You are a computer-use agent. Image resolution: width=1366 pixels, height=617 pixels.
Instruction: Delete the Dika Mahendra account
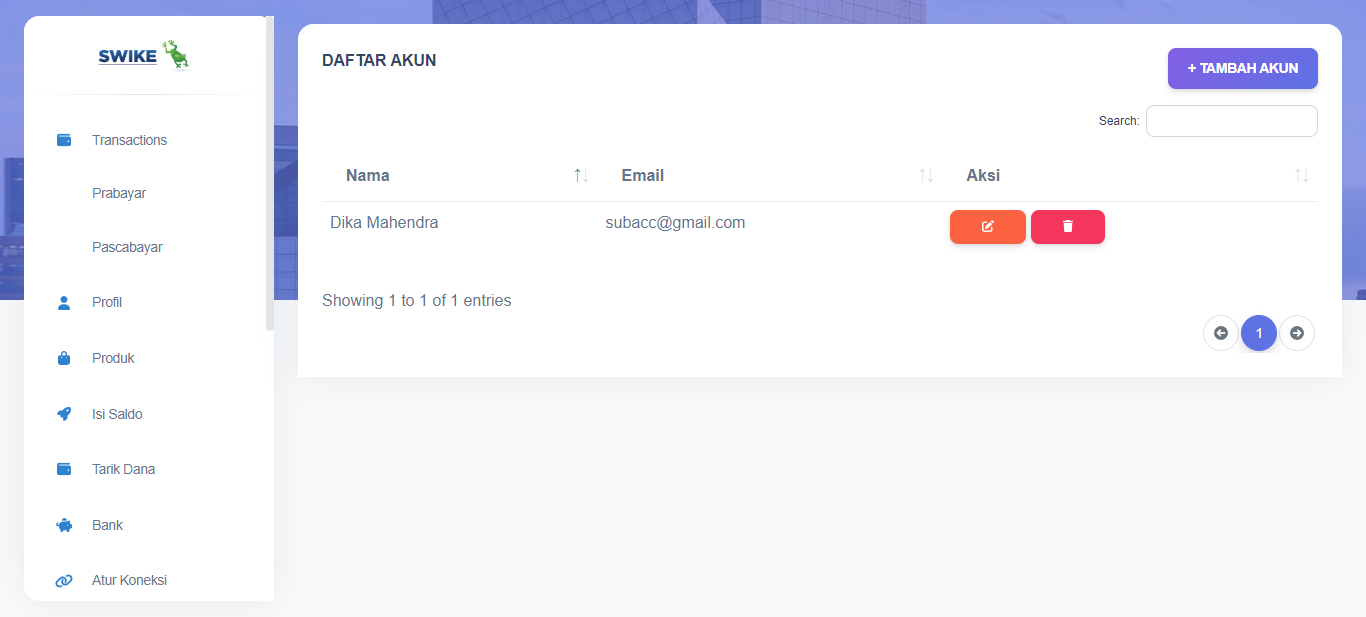pos(1067,227)
